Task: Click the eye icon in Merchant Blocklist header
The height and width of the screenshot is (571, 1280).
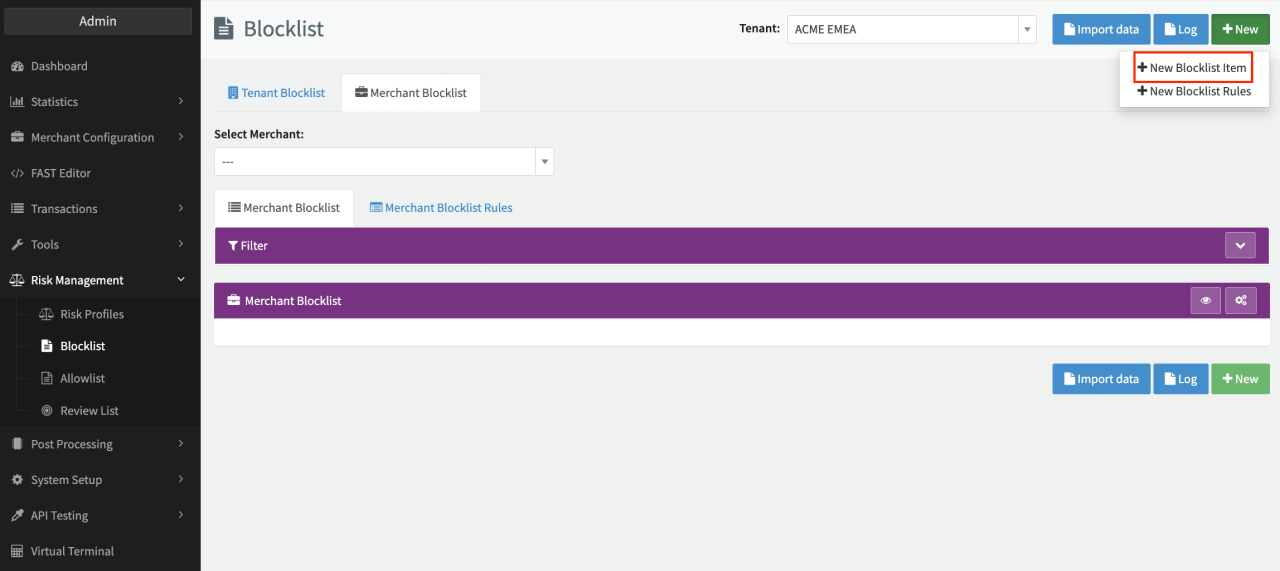Action: click(x=1205, y=300)
